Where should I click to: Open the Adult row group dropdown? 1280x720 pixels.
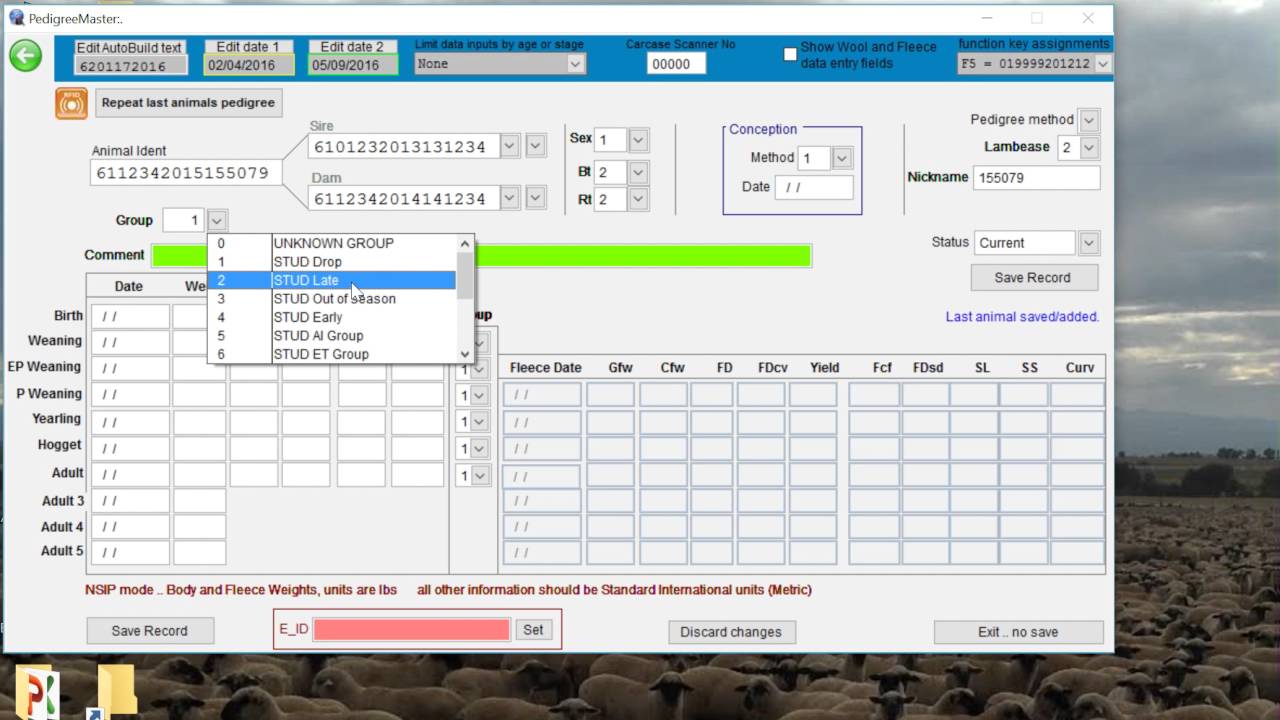pyautogui.click(x=479, y=476)
